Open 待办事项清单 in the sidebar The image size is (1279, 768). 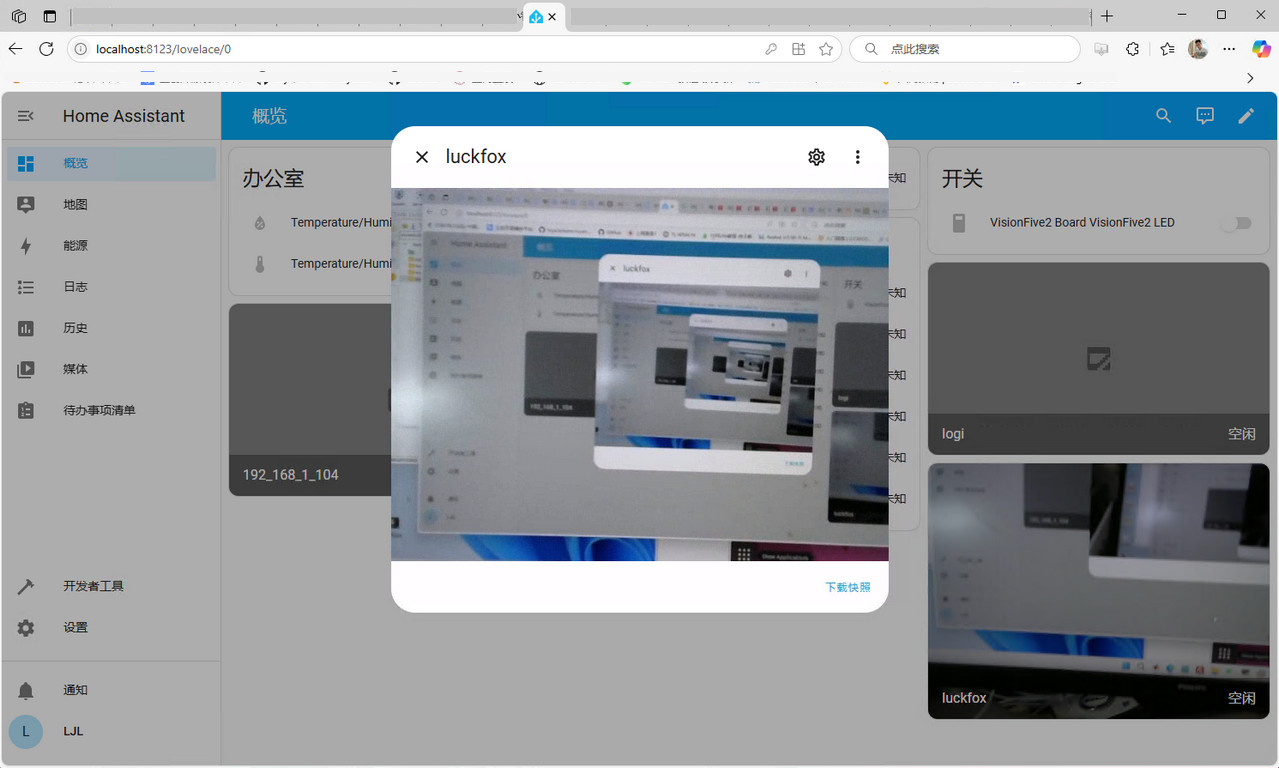tap(111, 410)
